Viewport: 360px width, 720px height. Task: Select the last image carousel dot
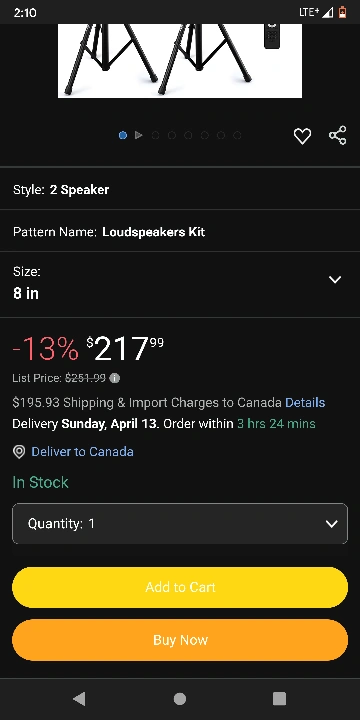tap(237, 135)
